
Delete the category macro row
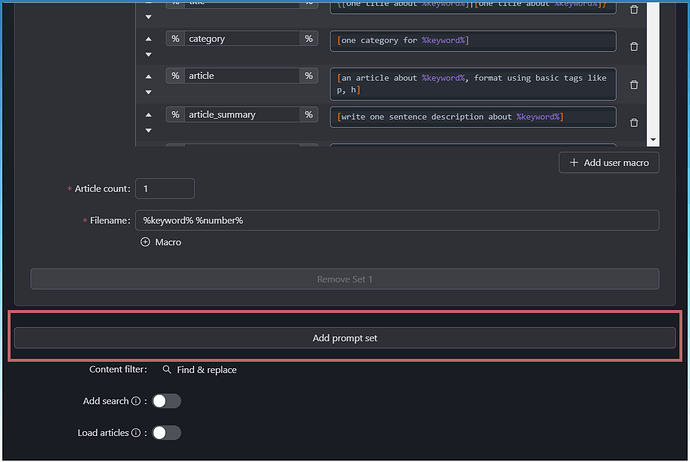[x=633, y=46]
